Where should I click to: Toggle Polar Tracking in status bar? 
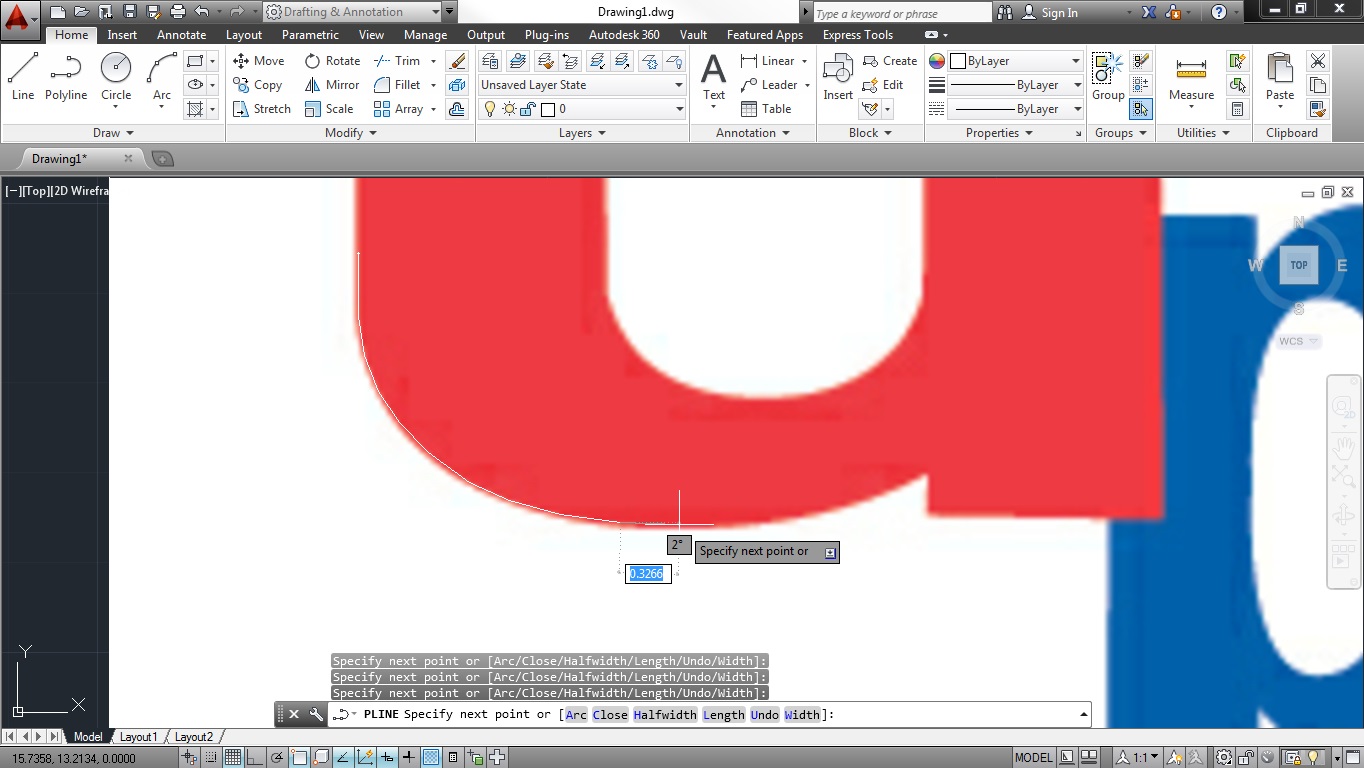pos(277,758)
